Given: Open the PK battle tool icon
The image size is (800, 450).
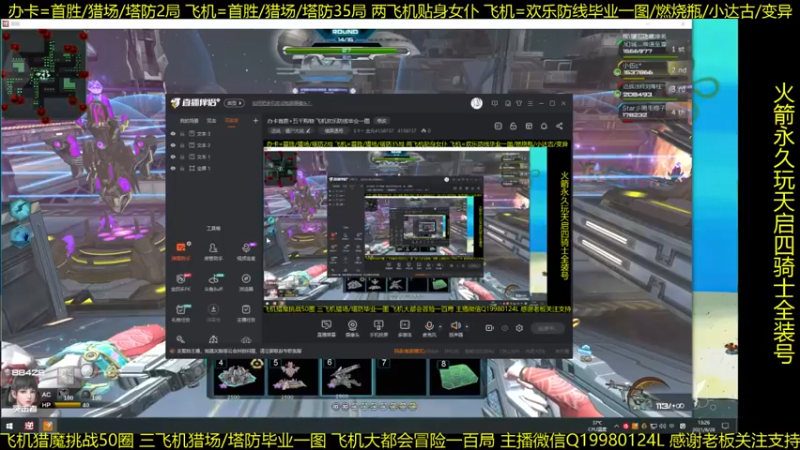Looking at the screenshot, I should (181, 282).
